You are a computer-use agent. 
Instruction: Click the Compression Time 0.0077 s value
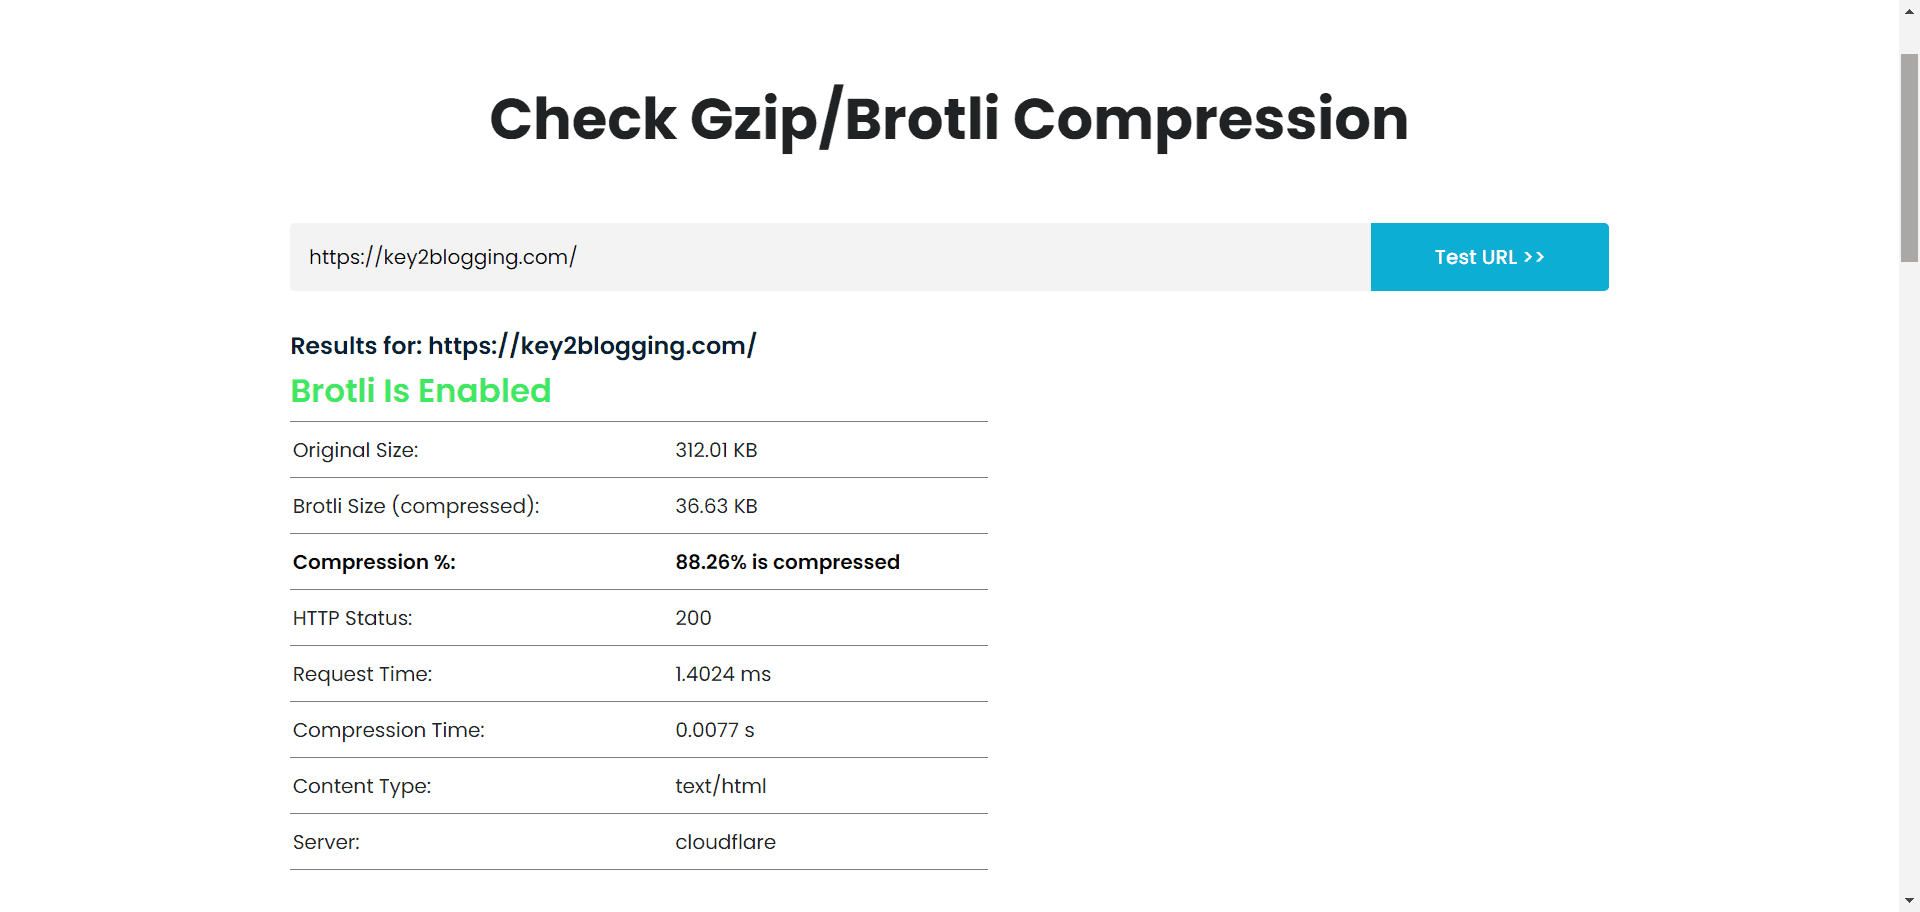714,730
